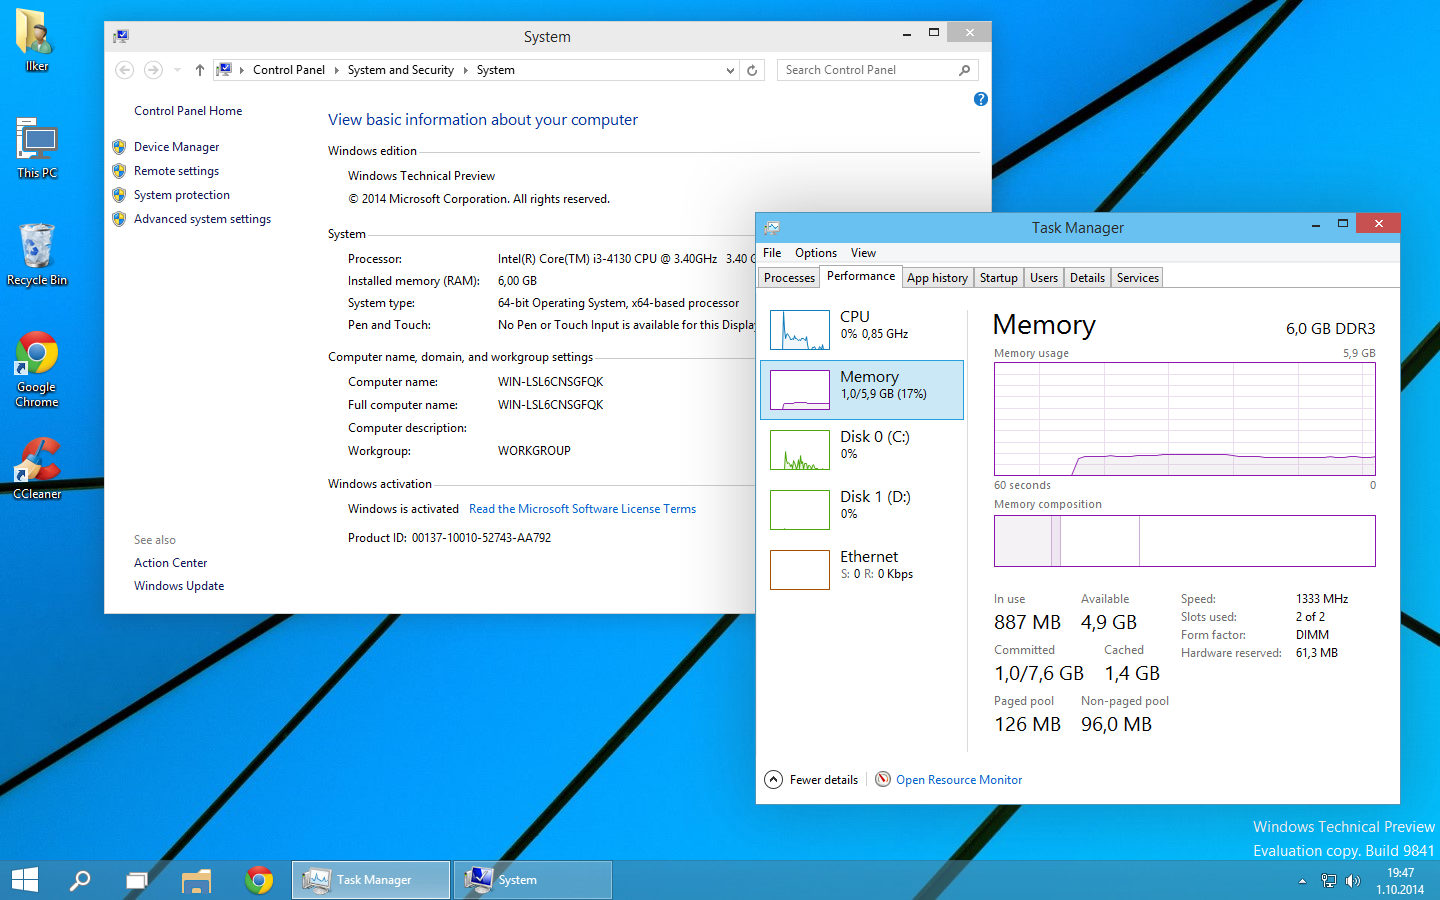
Task: Expand arrow after System and Security breadcrumb
Action: coord(466,70)
